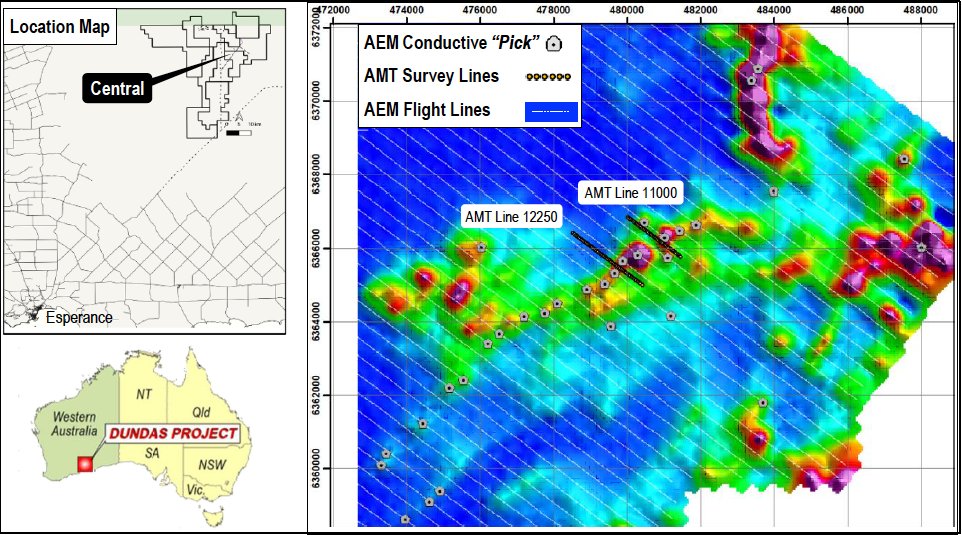This screenshot has width=962, height=535.
Task: Select the "DUNDAS PROJECT" label box
Action: 173,434
